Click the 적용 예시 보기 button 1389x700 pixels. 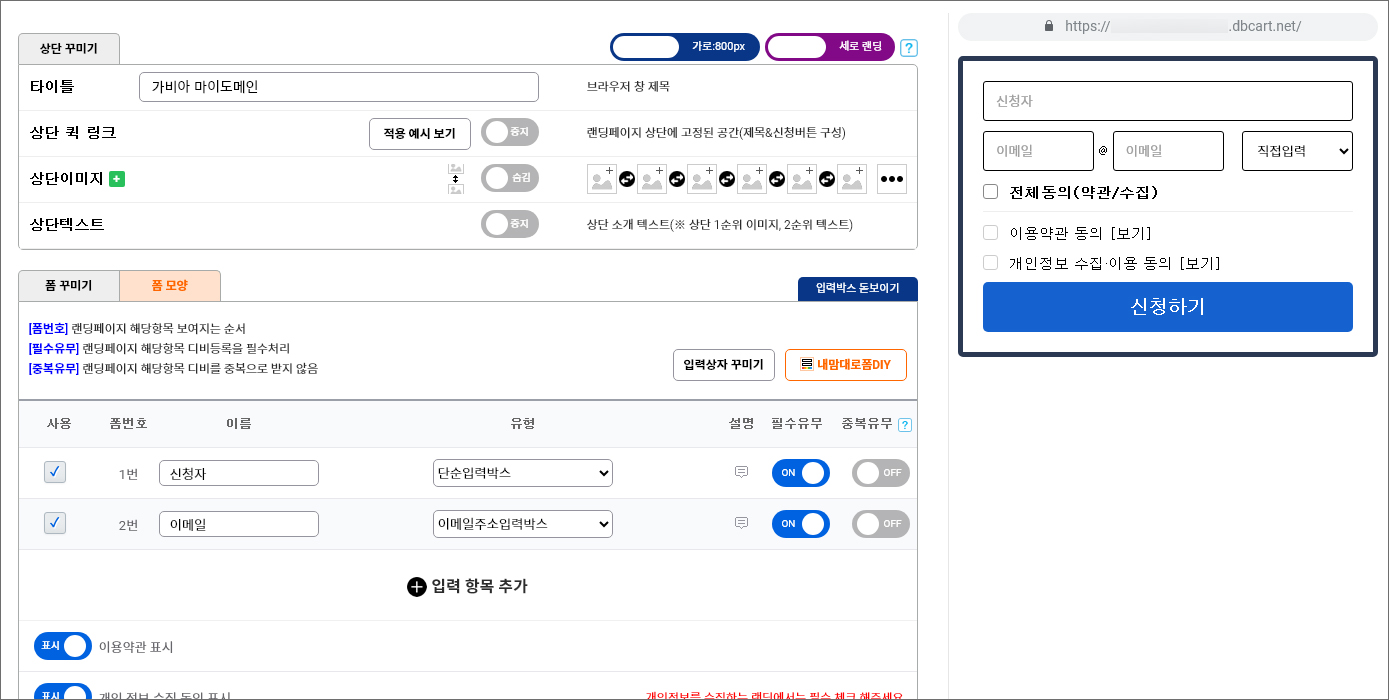[x=420, y=134]
